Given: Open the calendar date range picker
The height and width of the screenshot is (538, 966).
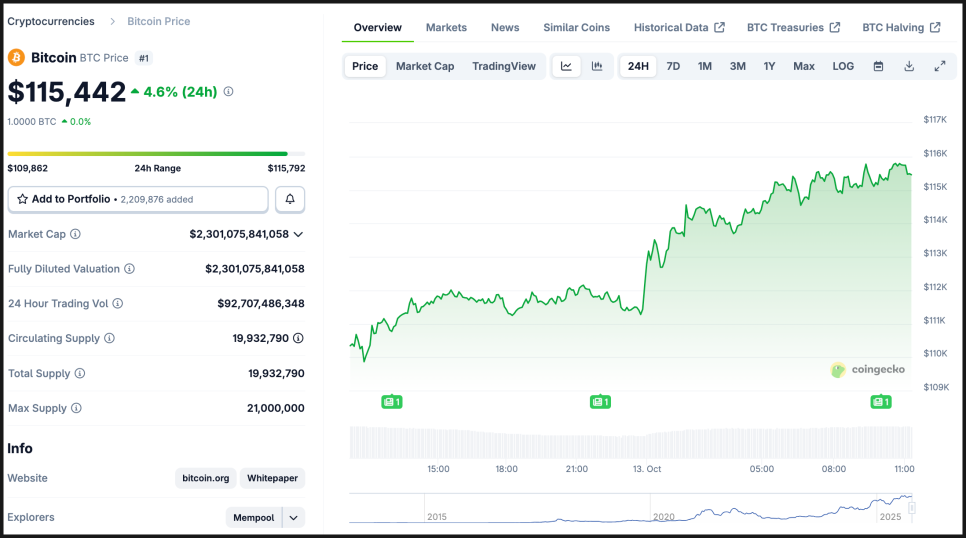Looking at the screenshot, I should point(878,66).
